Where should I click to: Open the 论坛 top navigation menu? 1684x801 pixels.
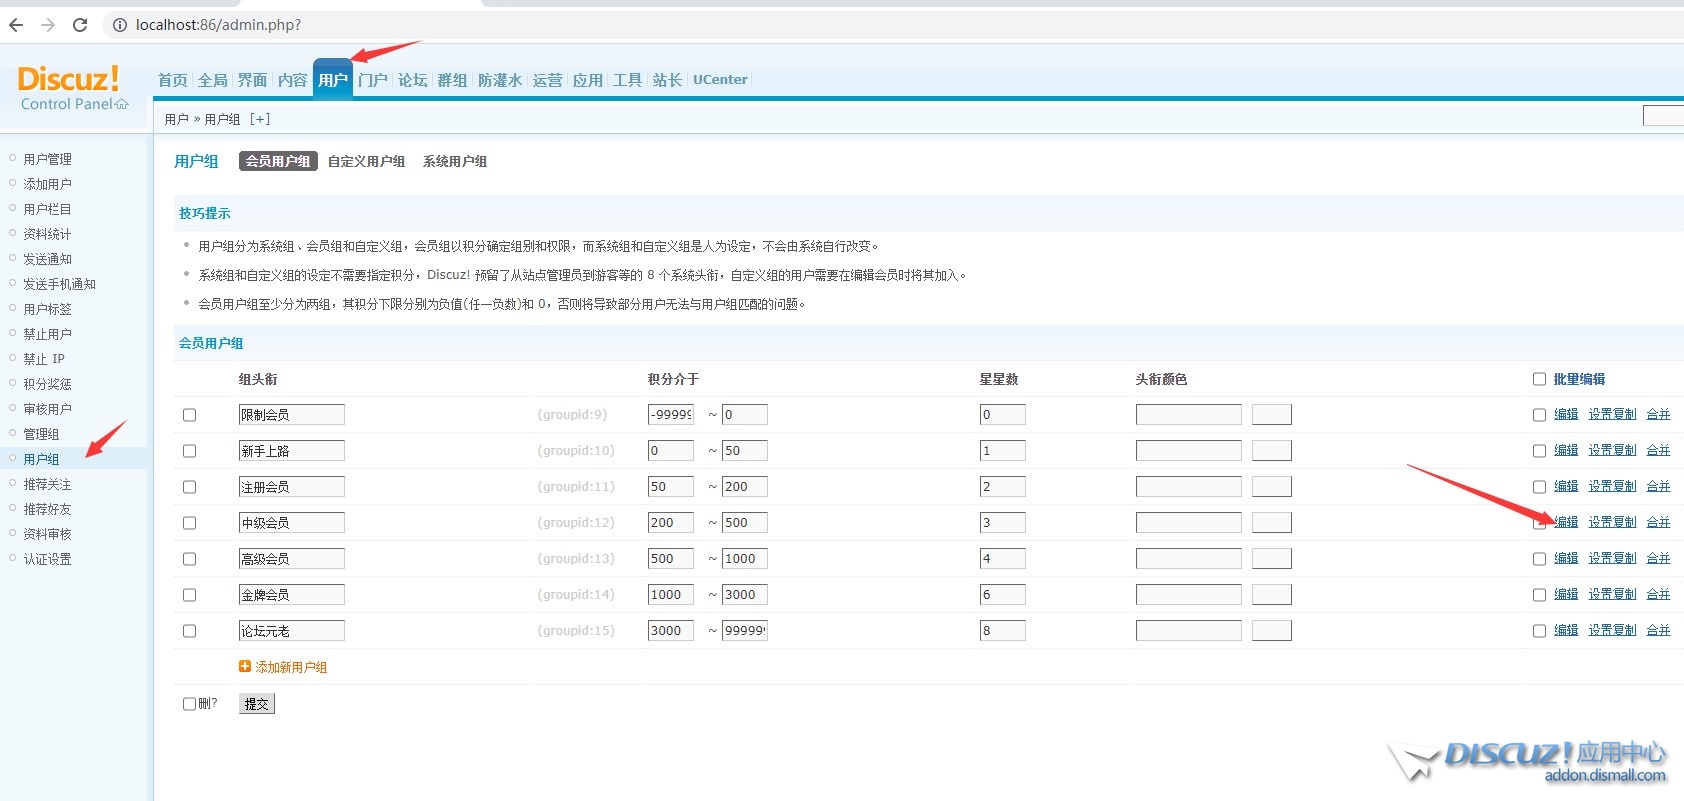[412, 80]
